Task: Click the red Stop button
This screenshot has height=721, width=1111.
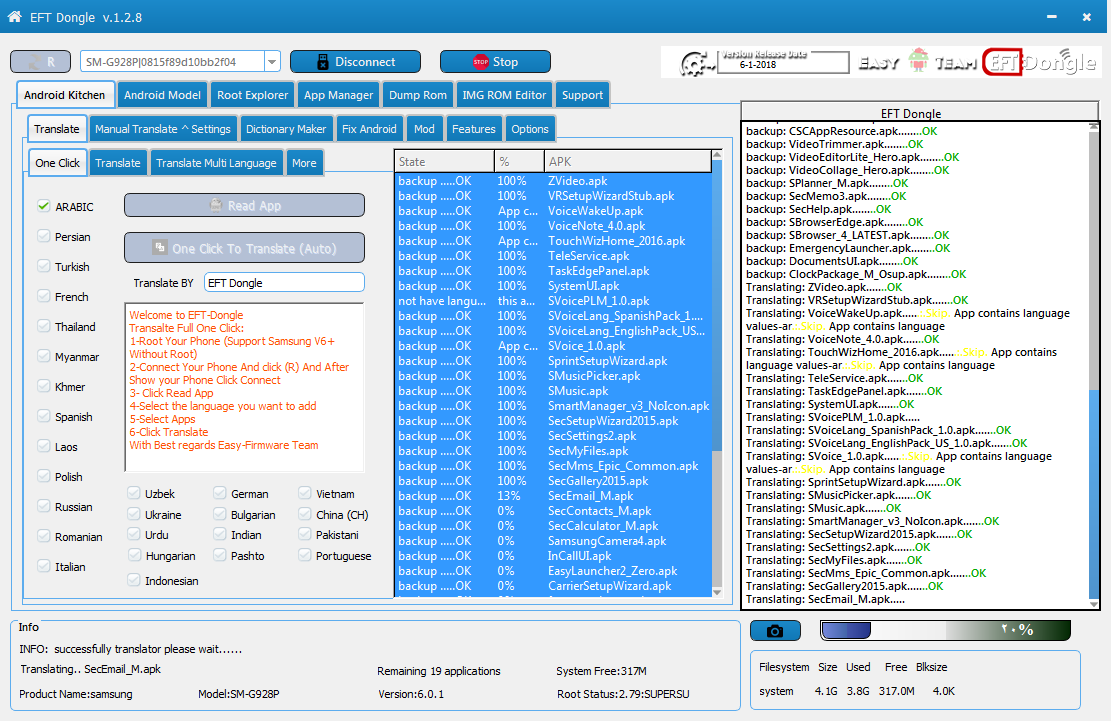Action: tap(495, 62)
